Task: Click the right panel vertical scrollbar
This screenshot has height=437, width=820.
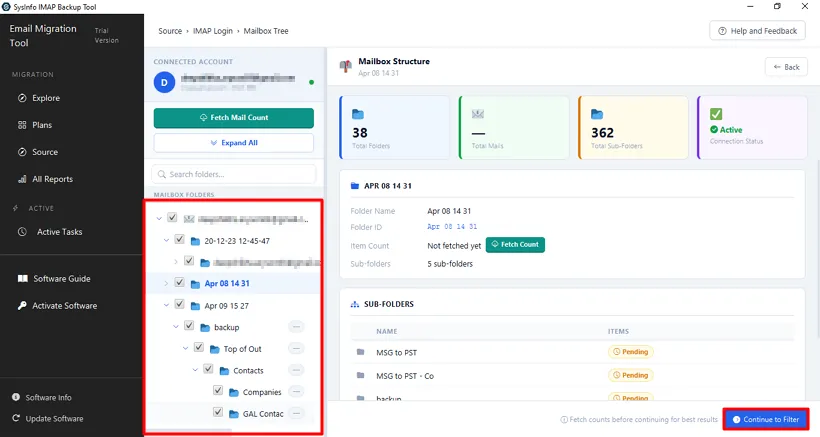Action: (817, 248)
